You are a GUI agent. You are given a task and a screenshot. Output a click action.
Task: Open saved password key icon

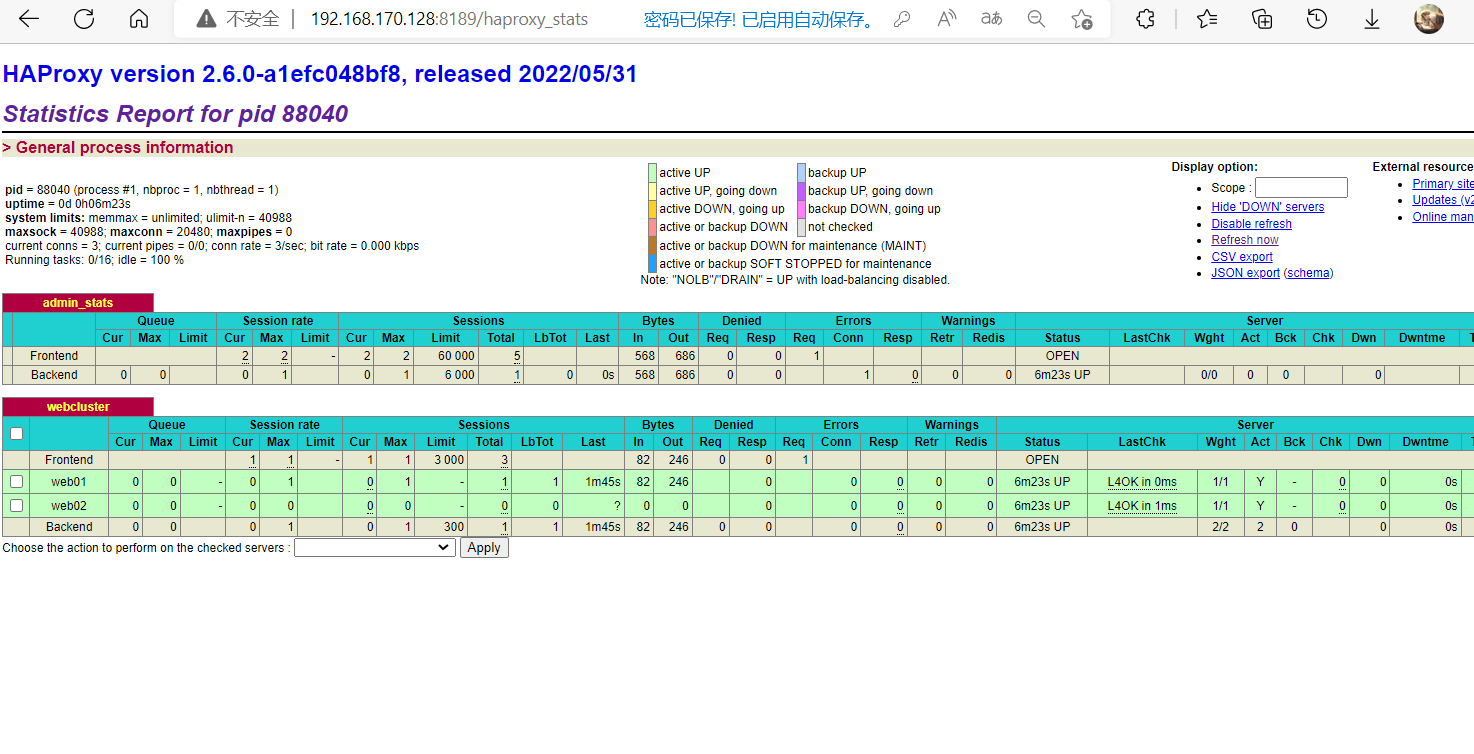[902, 19]
